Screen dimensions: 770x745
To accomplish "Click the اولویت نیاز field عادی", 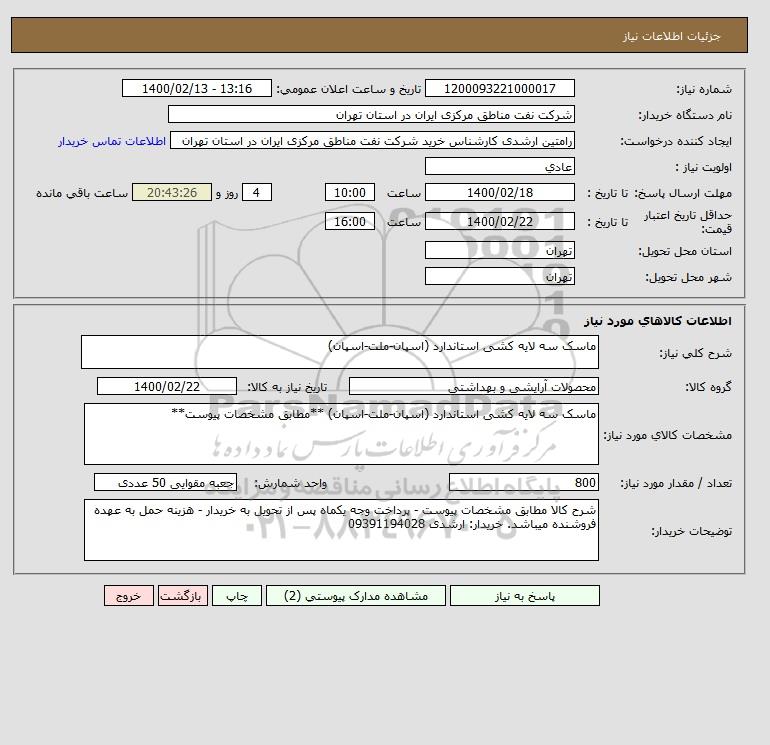I will coord(499,166).
